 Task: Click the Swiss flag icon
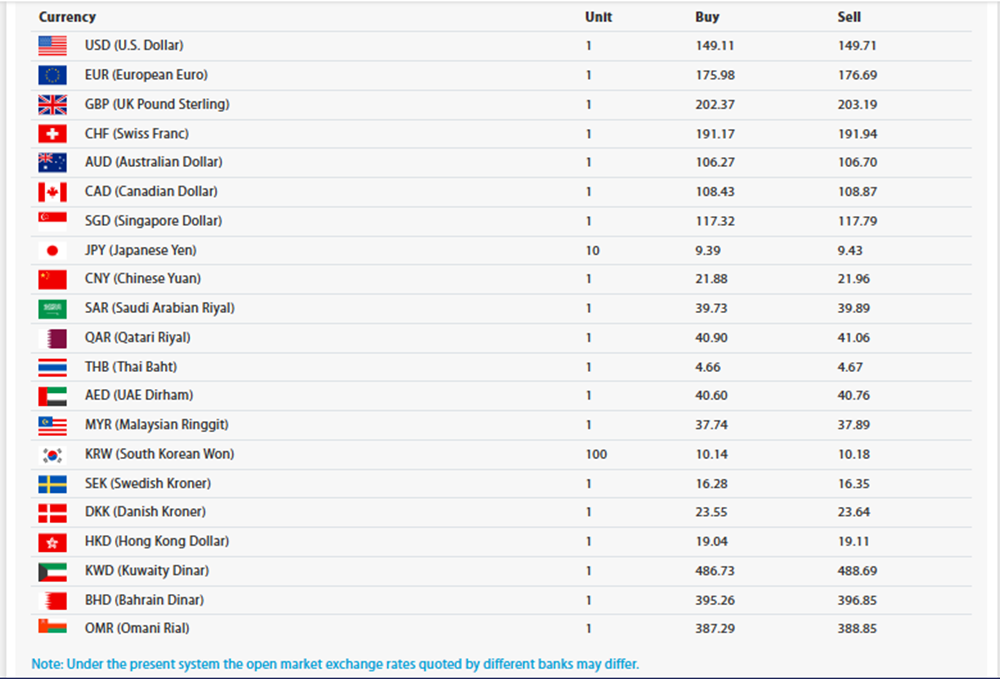pyautogui.click(x=52, y=134)
